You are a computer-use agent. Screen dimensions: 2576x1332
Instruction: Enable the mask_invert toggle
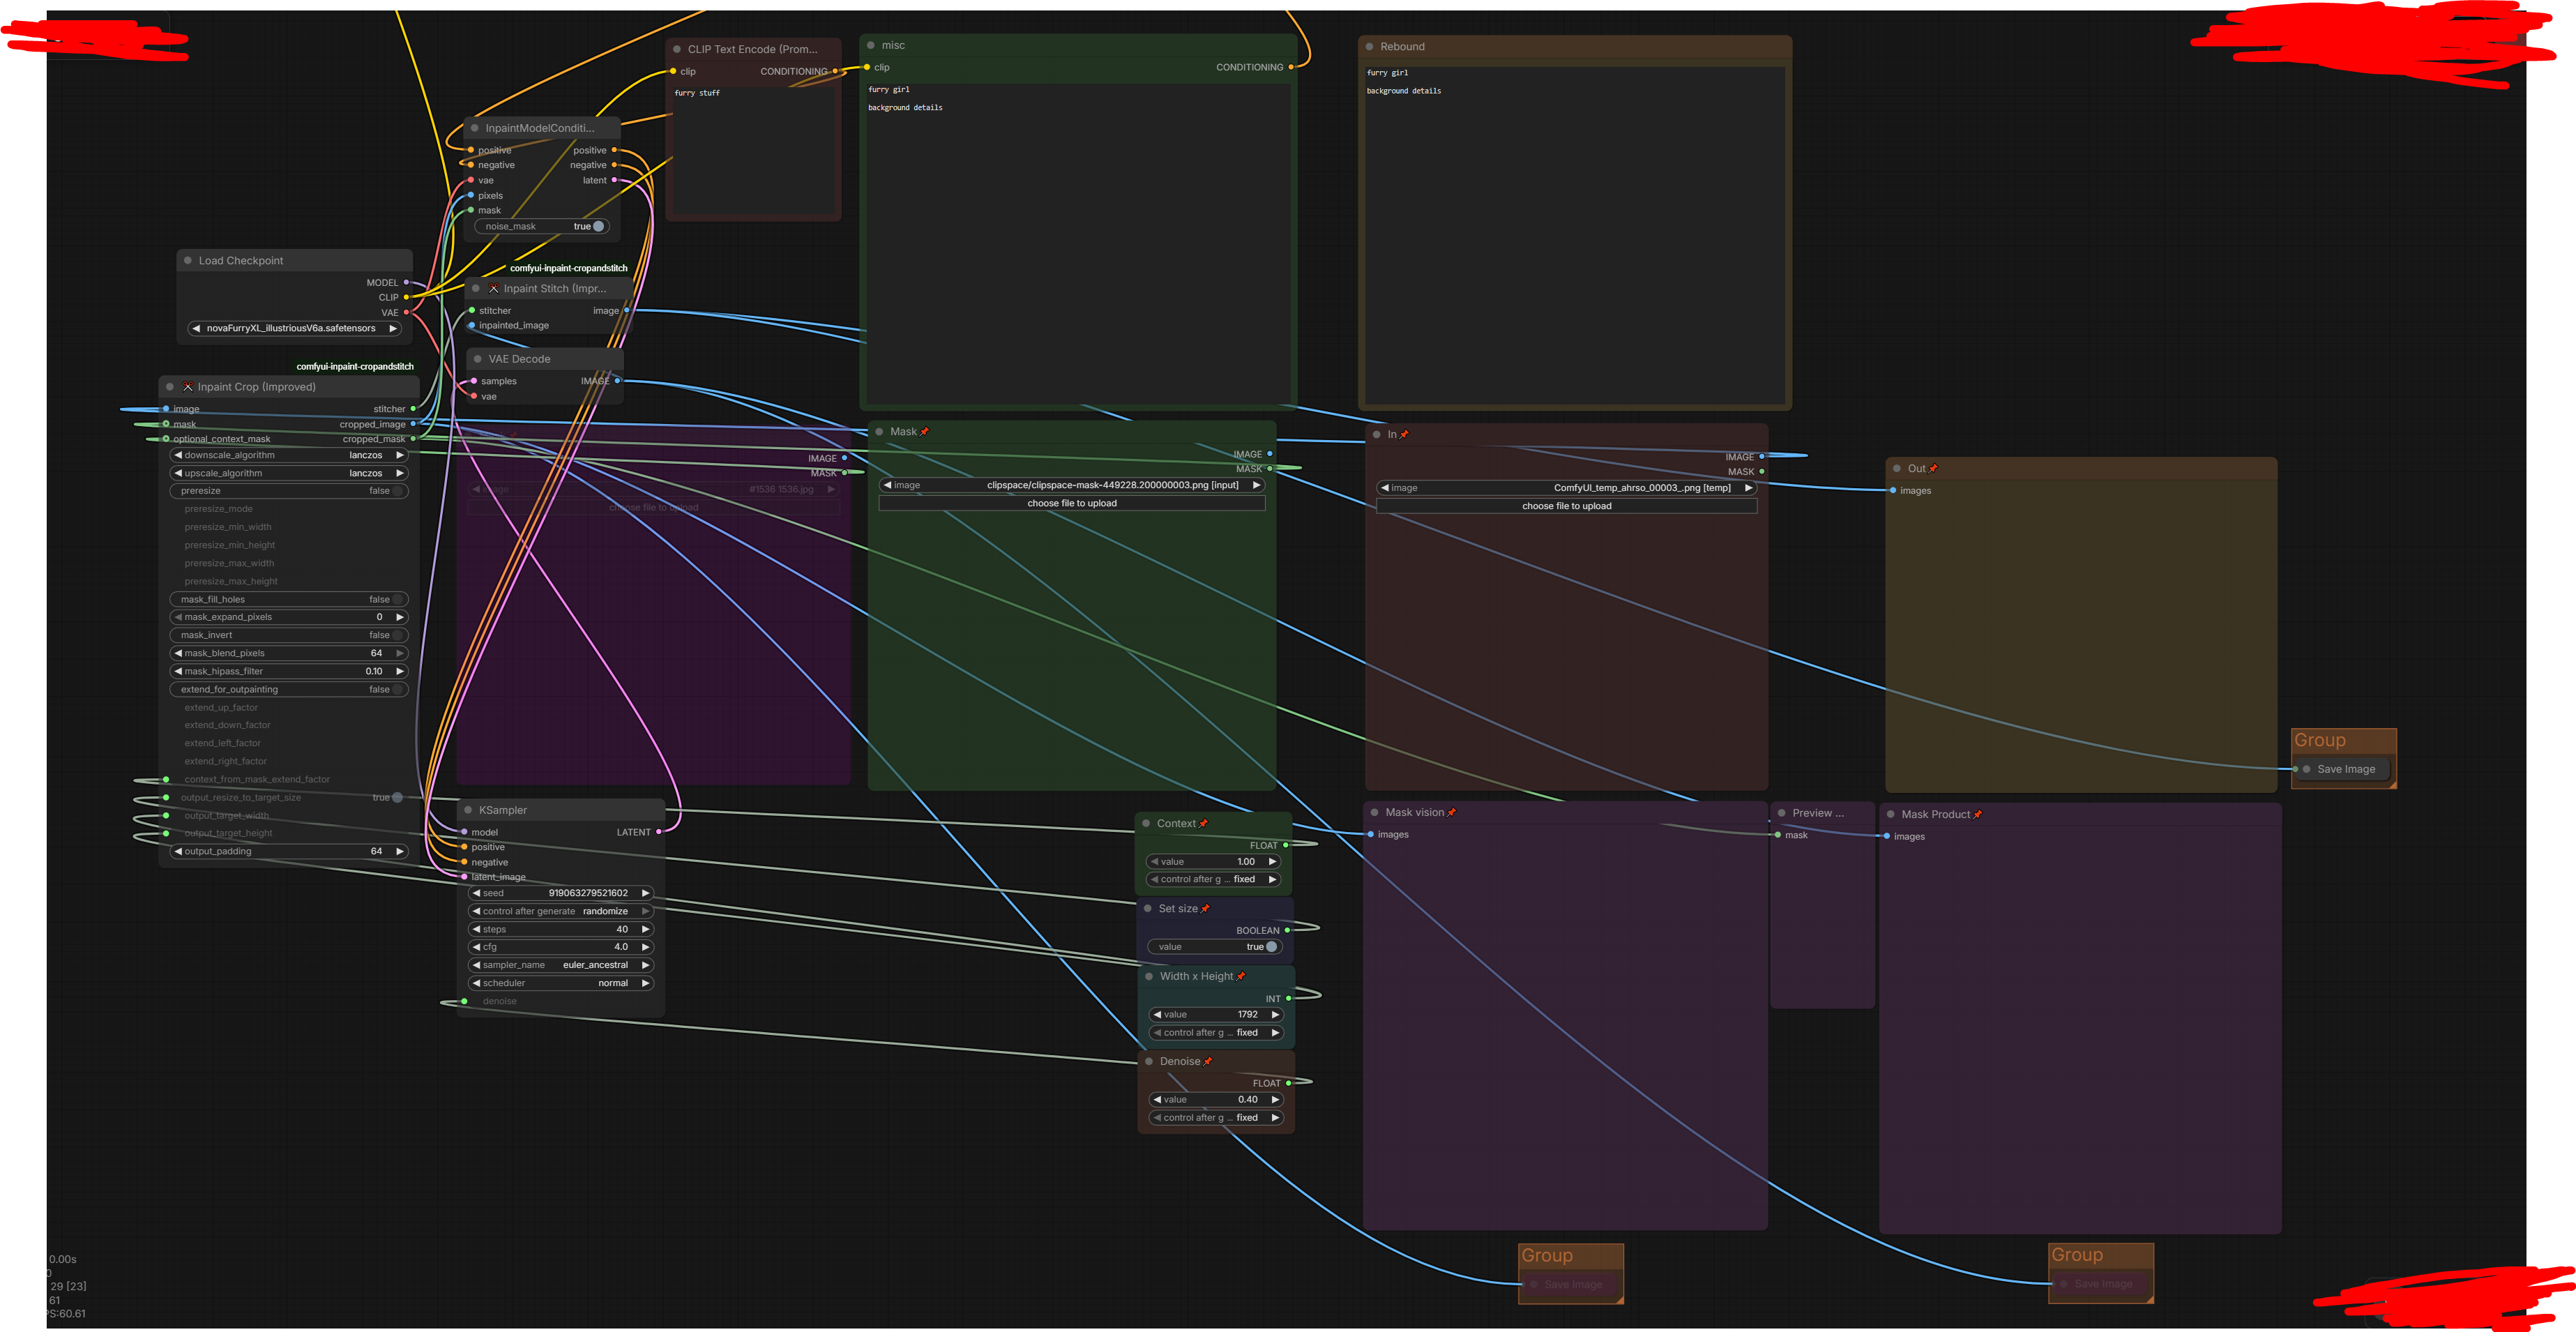pyautogui.click(x=396, y=636)
